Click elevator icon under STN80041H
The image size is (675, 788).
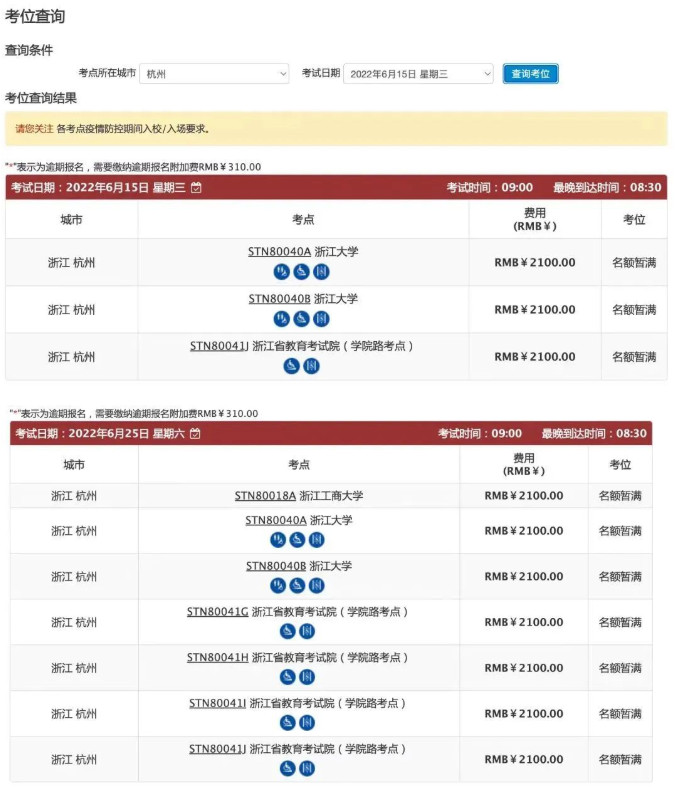click(x=307, y=677)
